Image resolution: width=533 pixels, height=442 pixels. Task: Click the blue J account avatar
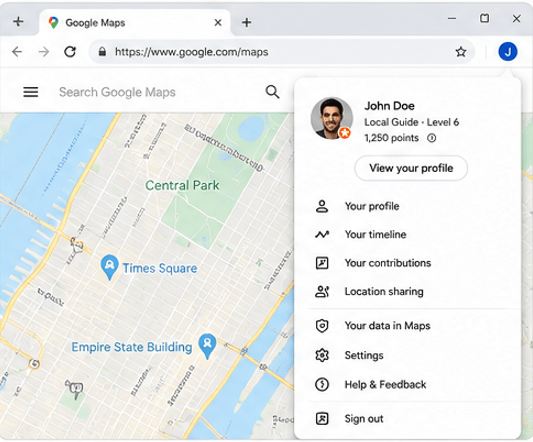508,52
